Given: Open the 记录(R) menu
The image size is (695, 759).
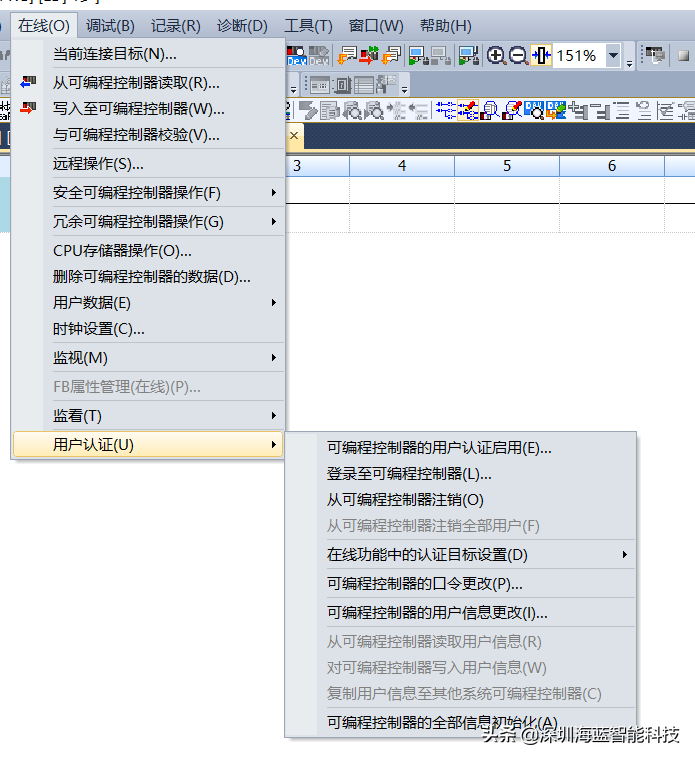Looking at the screenshot, I should tap(176, 26).
